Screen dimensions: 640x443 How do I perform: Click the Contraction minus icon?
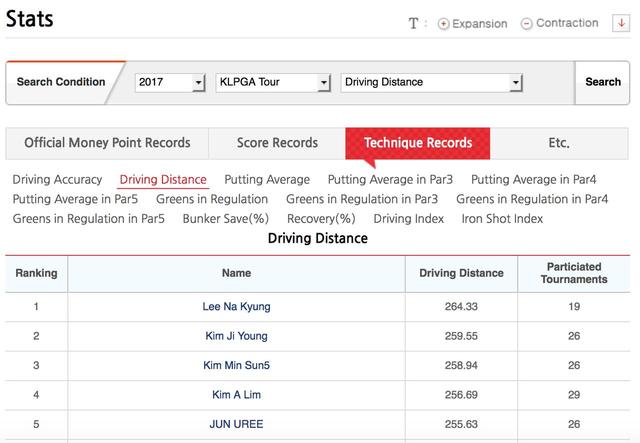pyautogui.click(x=527, y=24)
